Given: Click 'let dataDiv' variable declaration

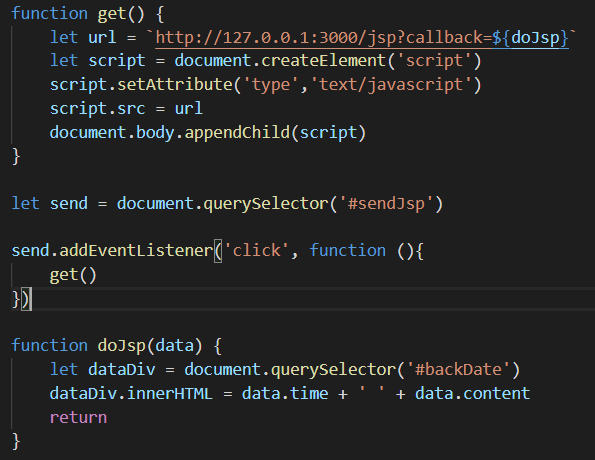Looking at the screenshot, I should [102, 370].
